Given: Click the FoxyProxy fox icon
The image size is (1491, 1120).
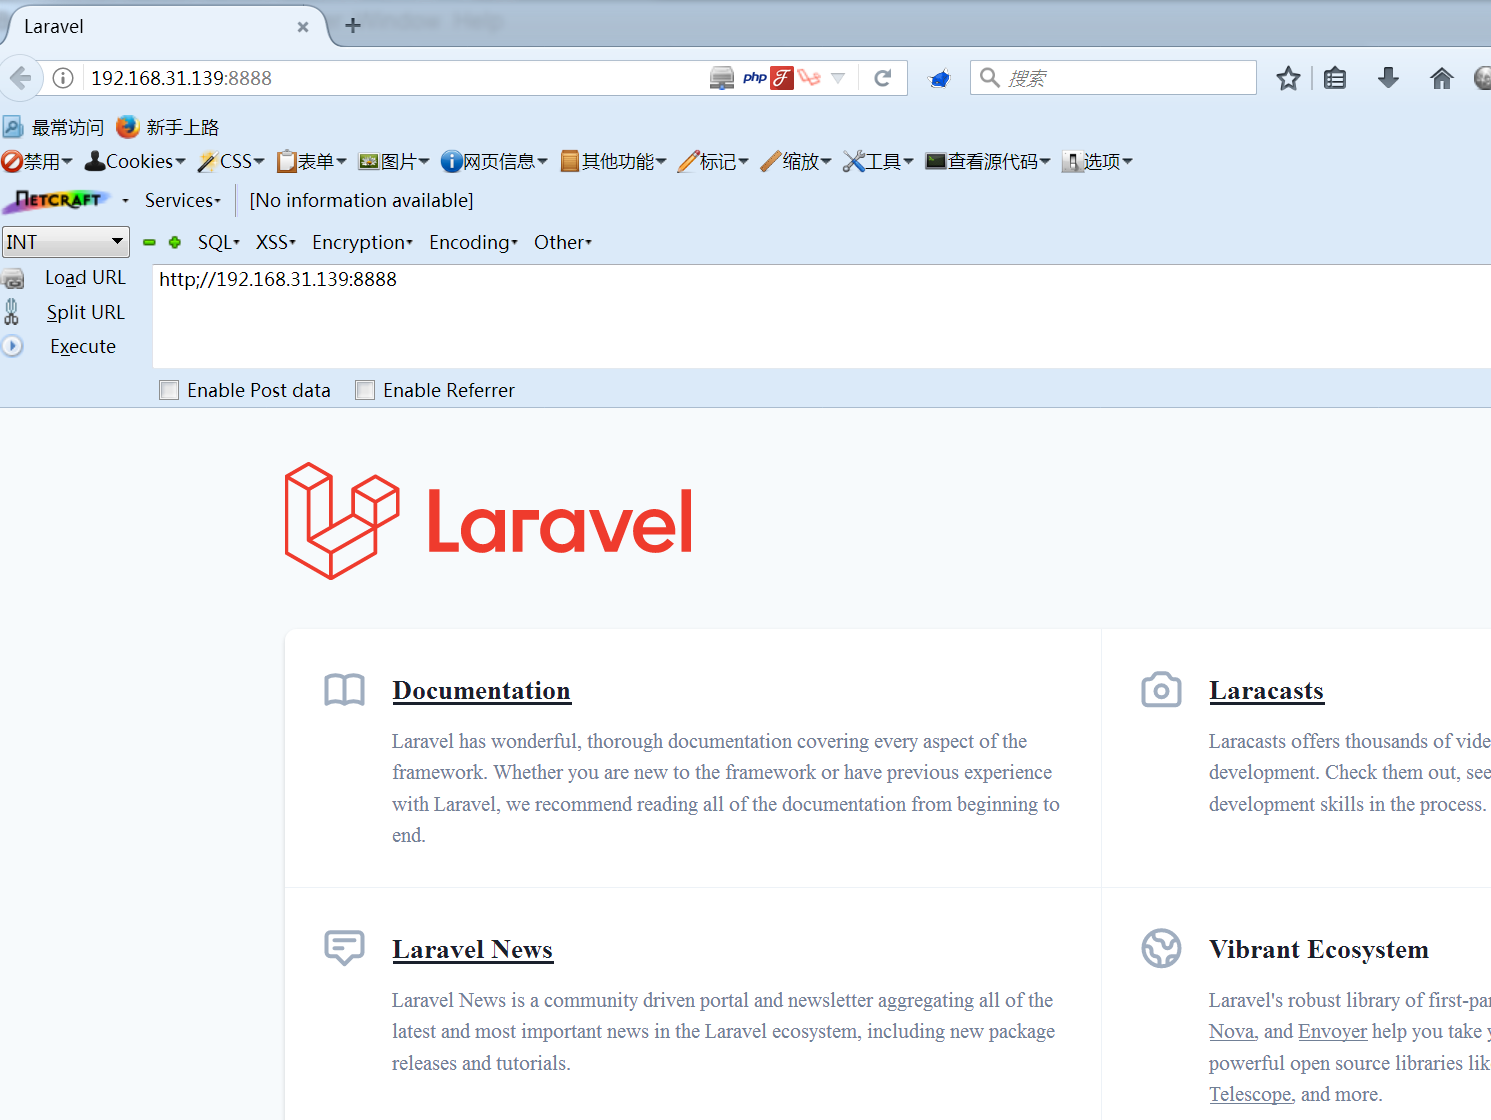Looking at the screenshot, I should pyautogui.click(x=938, y=77).
